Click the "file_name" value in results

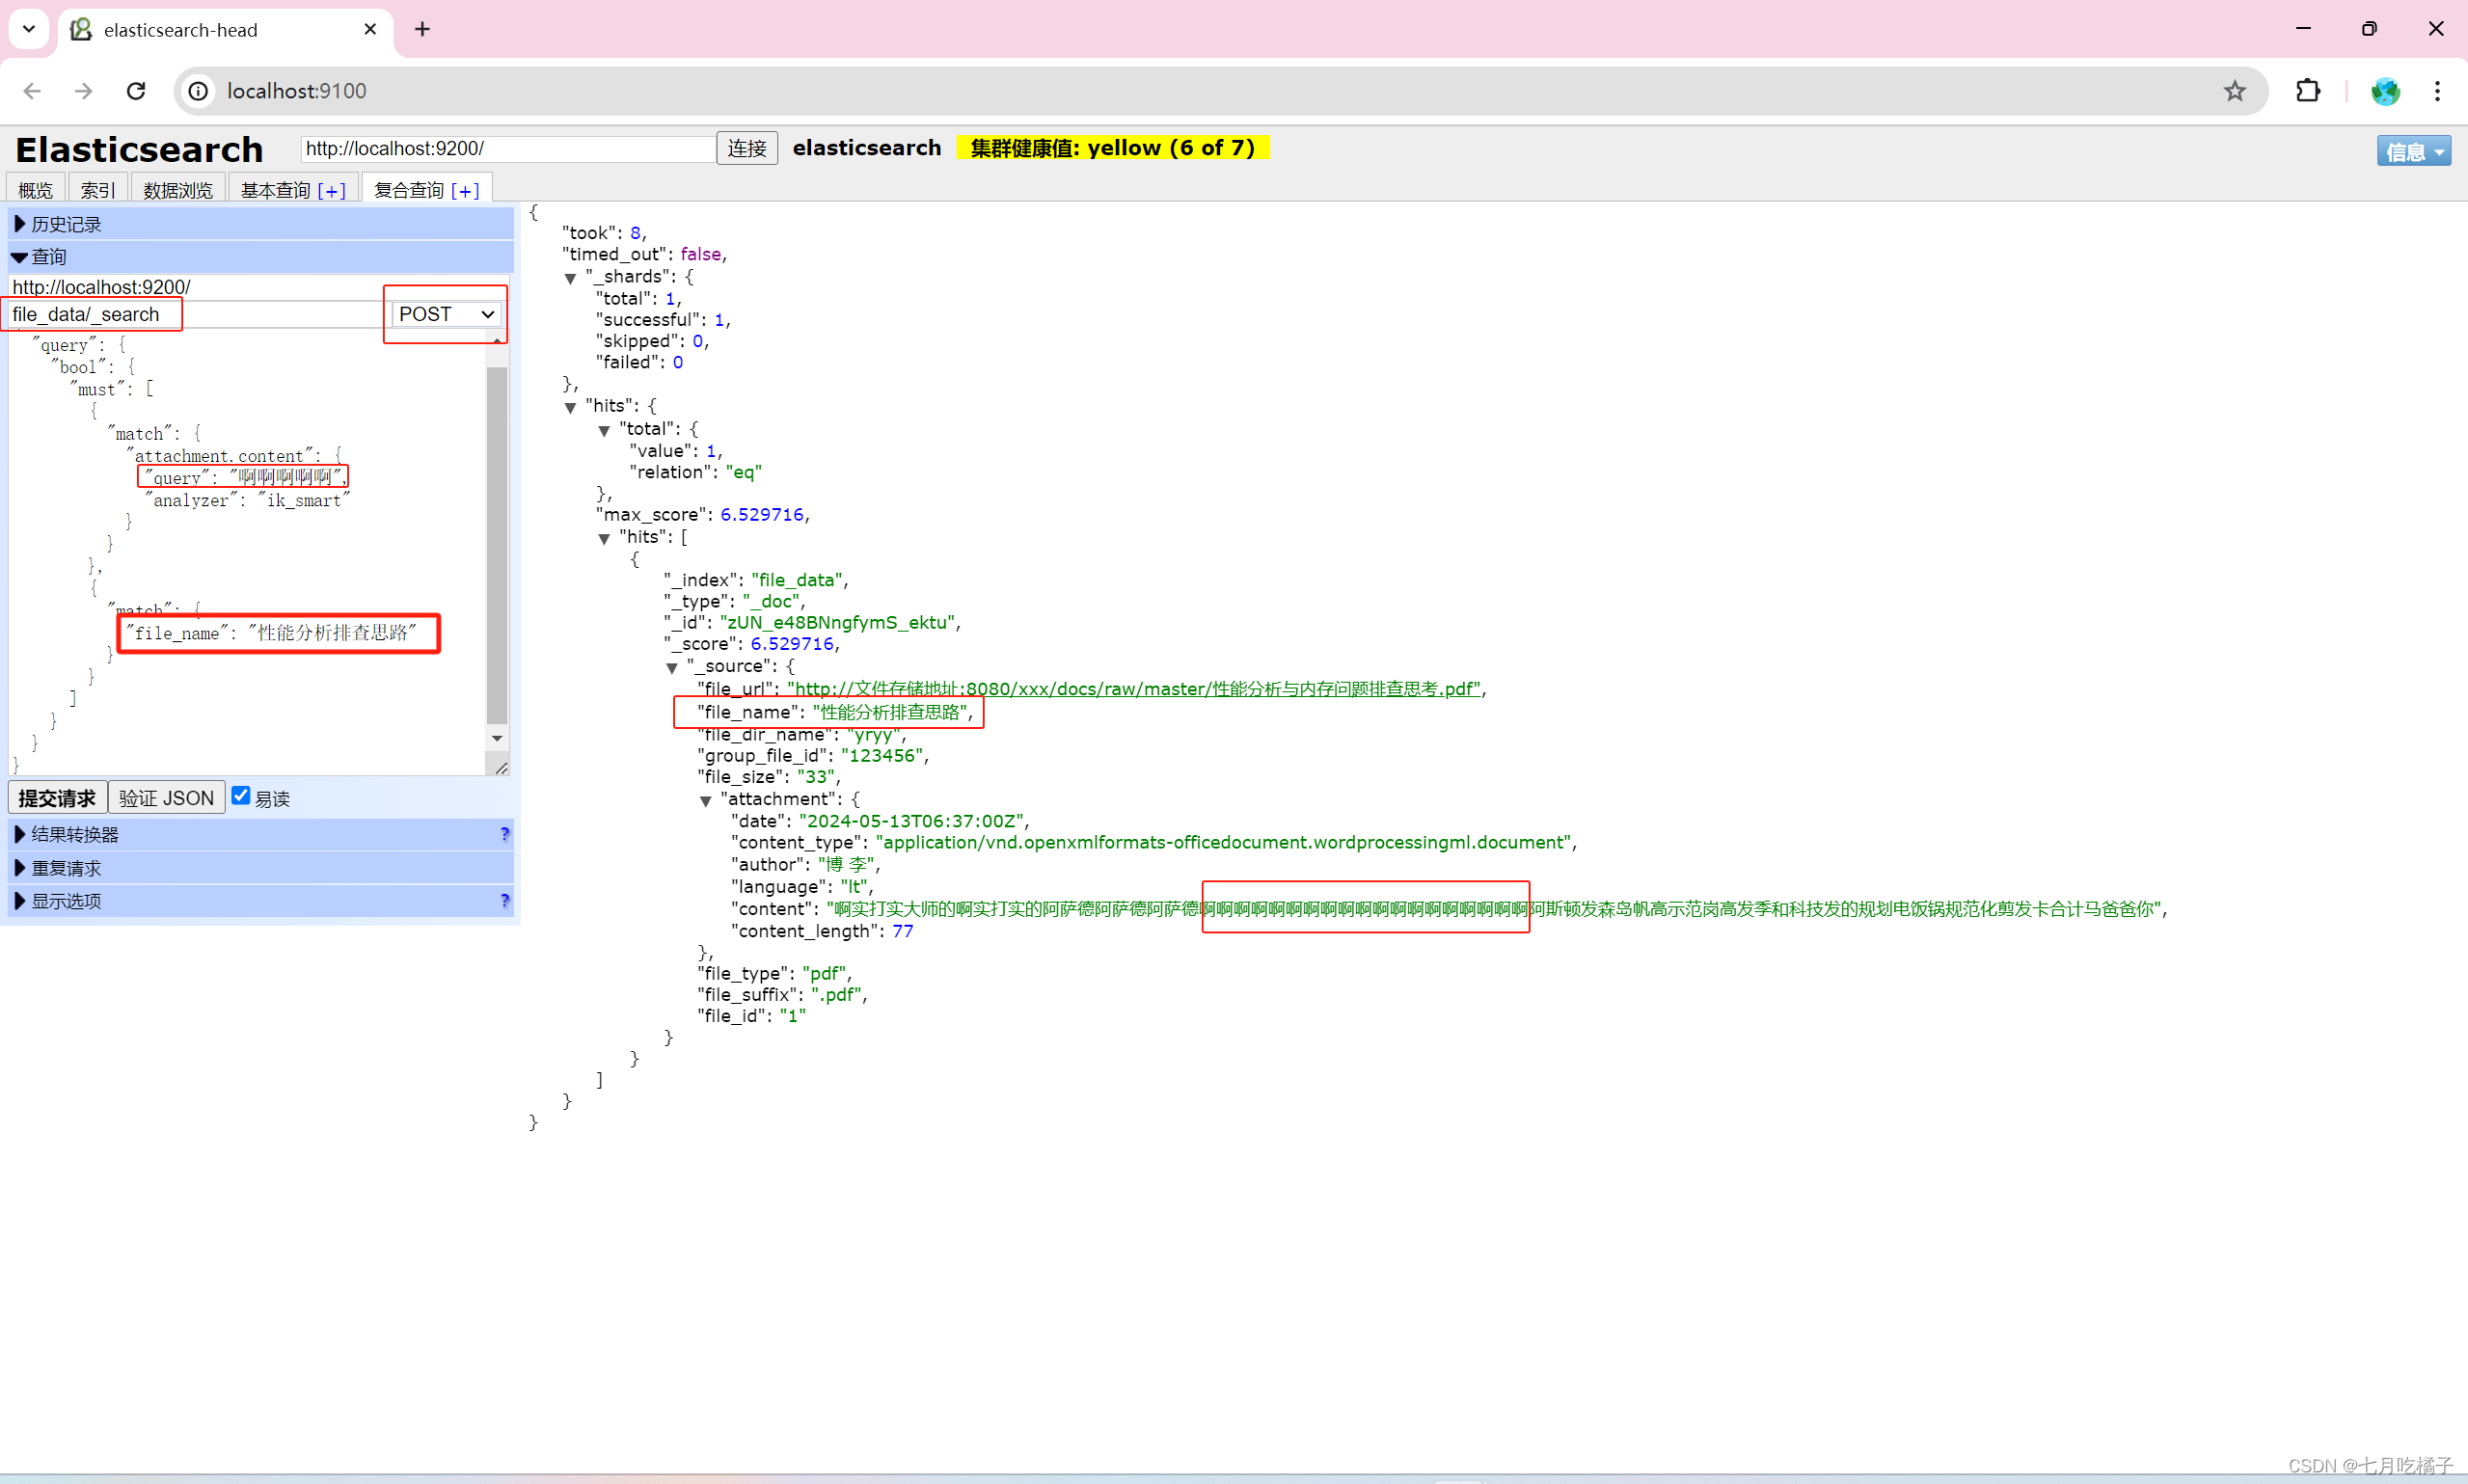tap(889, 712)
